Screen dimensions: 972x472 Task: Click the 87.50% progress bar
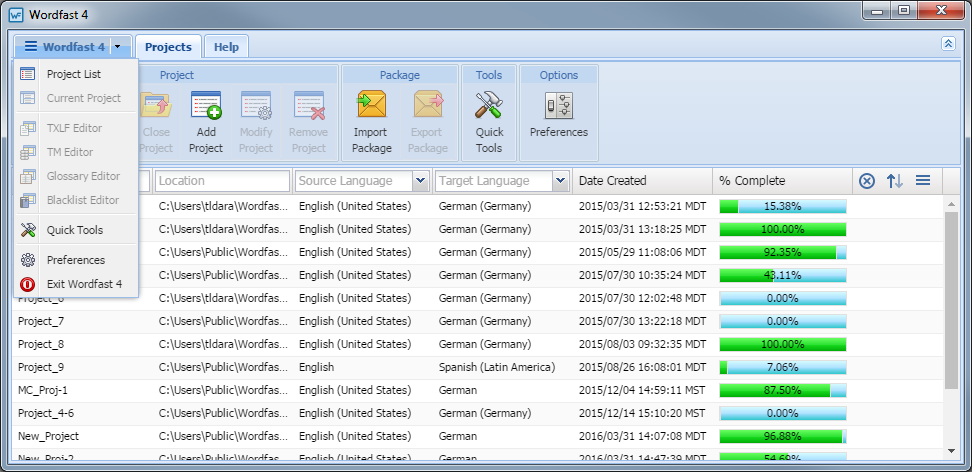click(782, 390)
